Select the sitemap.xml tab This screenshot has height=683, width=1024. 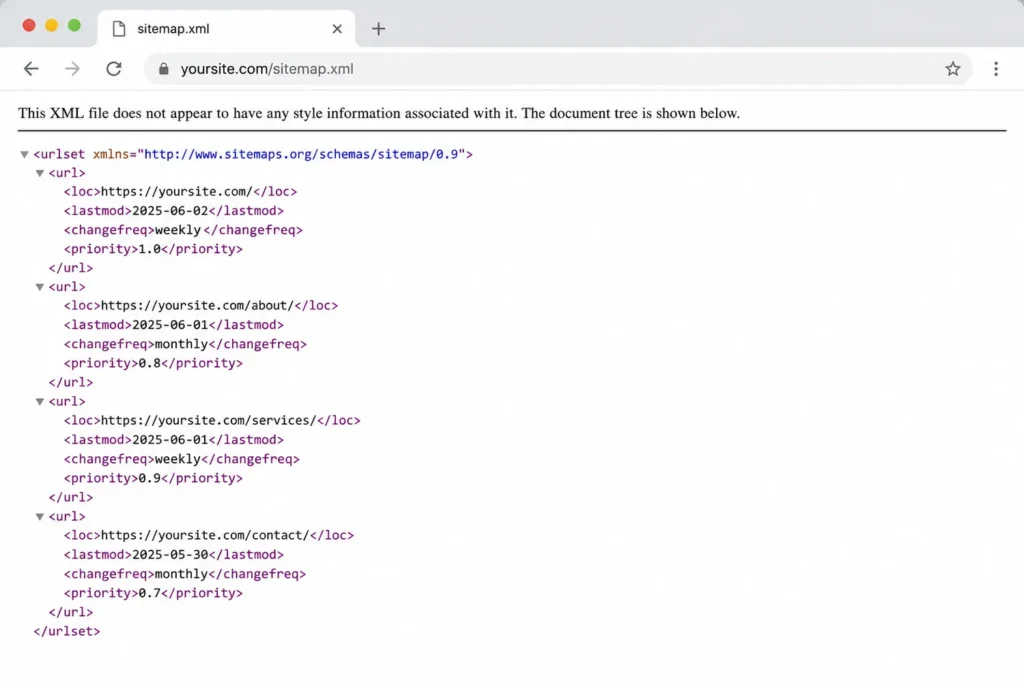(226, 29)
